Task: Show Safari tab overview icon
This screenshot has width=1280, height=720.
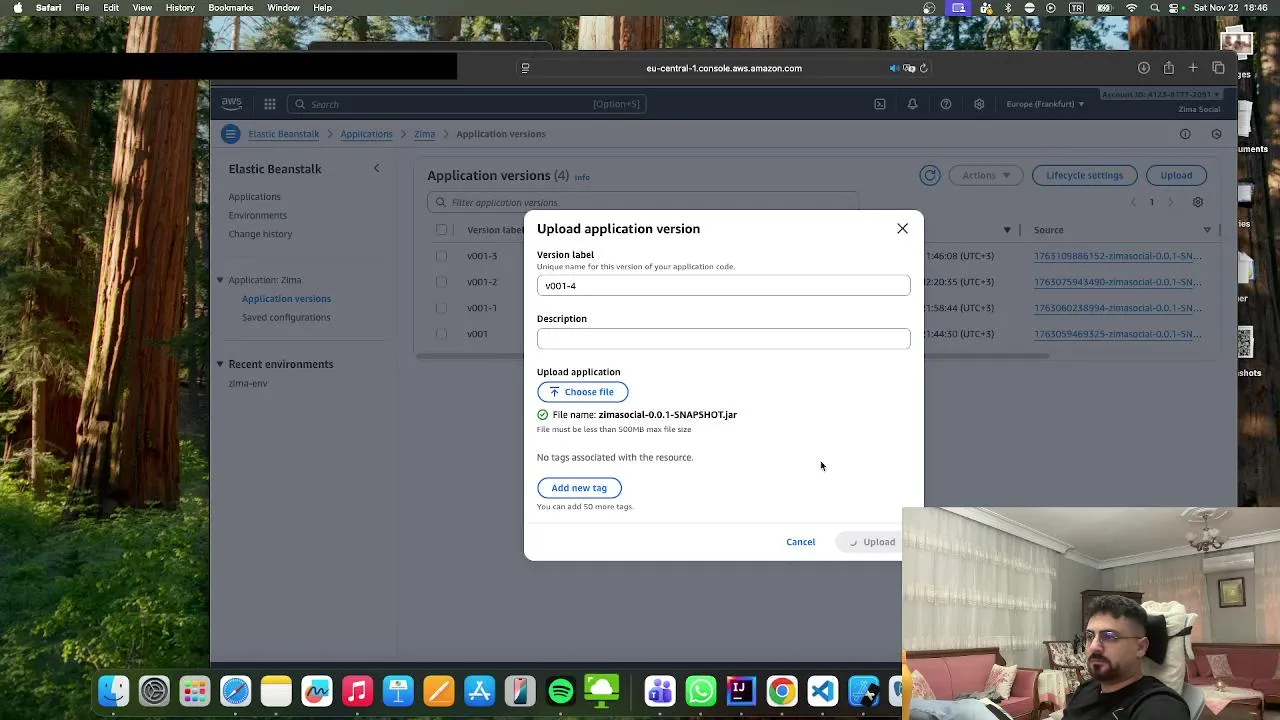Action: click(1218, 68)
